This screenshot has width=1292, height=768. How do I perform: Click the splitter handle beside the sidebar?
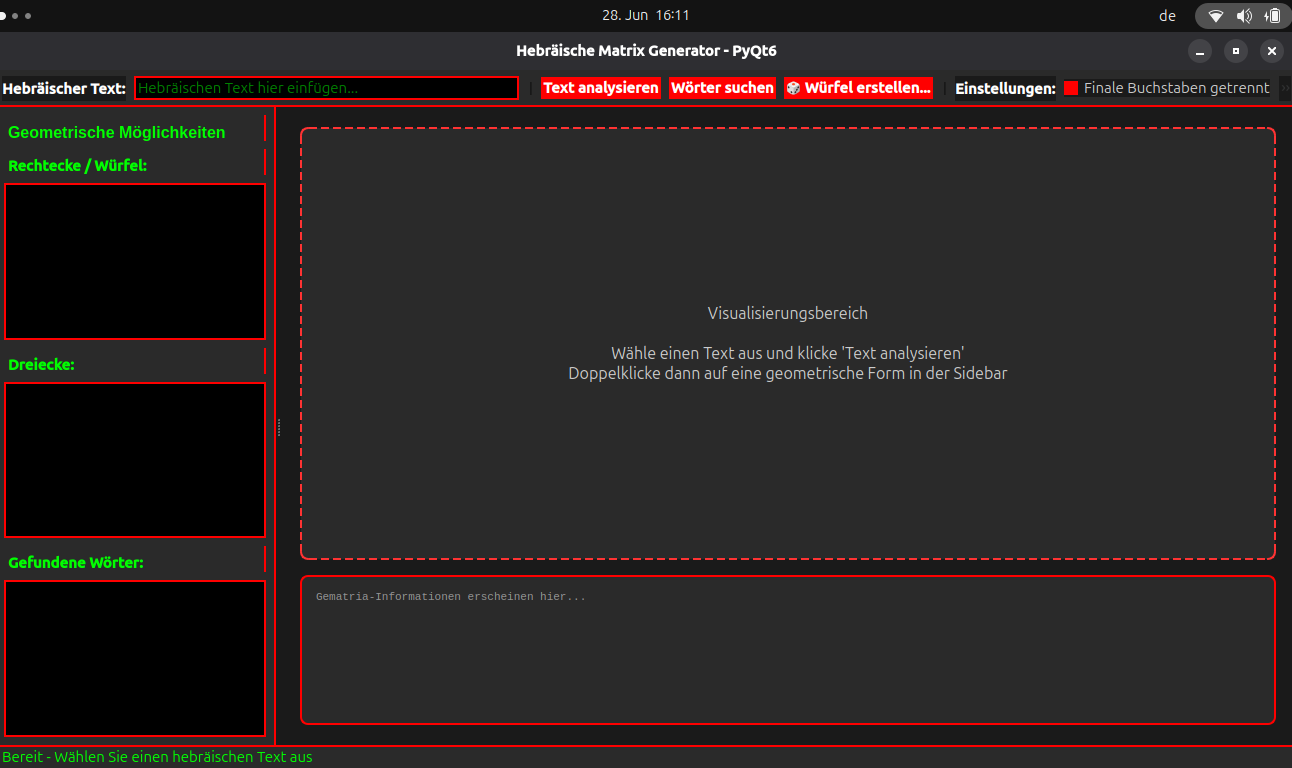point(279,427)
